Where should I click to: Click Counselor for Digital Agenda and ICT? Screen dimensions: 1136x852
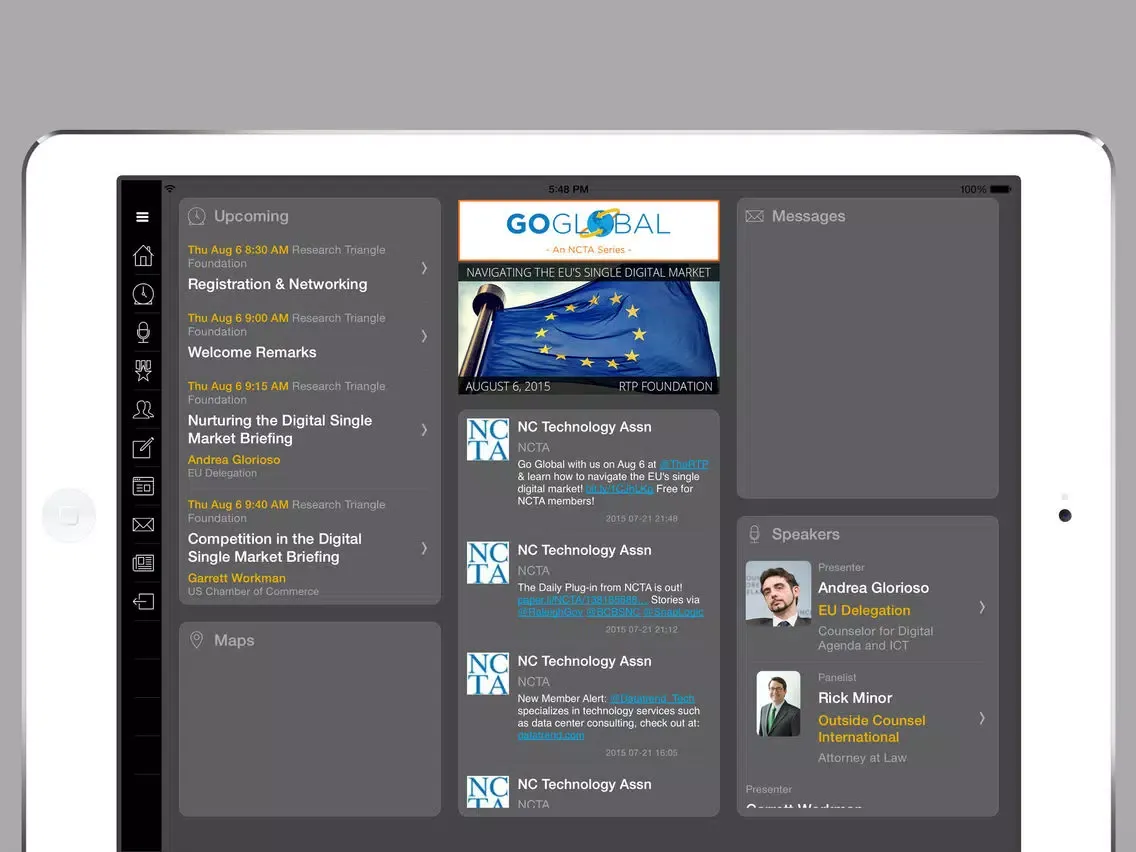pos(875,638)
